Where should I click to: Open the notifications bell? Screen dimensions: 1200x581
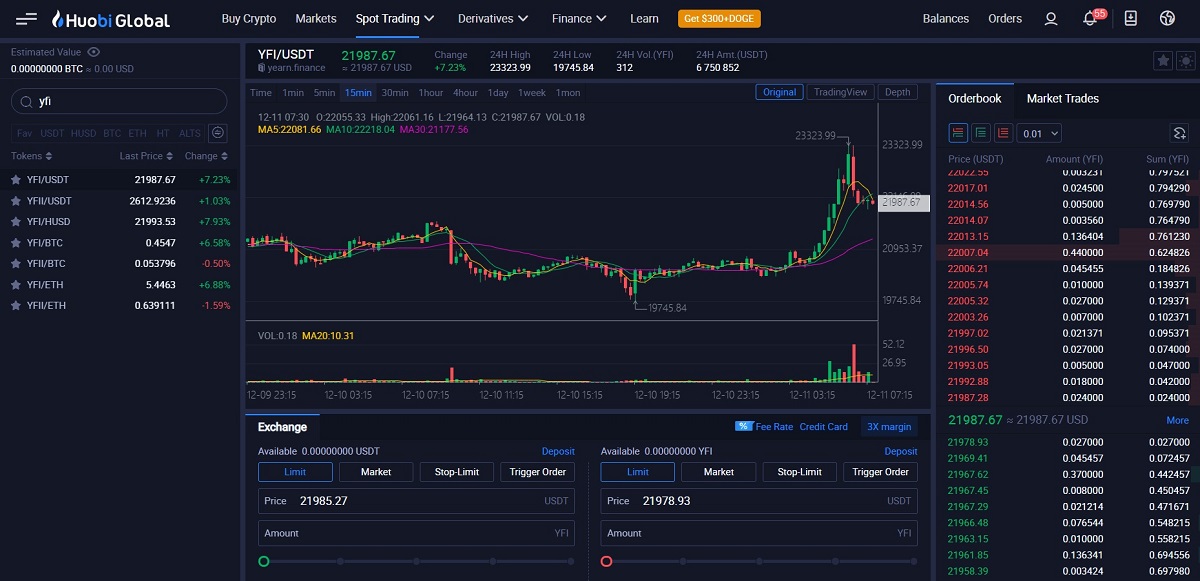(1090, 19)
